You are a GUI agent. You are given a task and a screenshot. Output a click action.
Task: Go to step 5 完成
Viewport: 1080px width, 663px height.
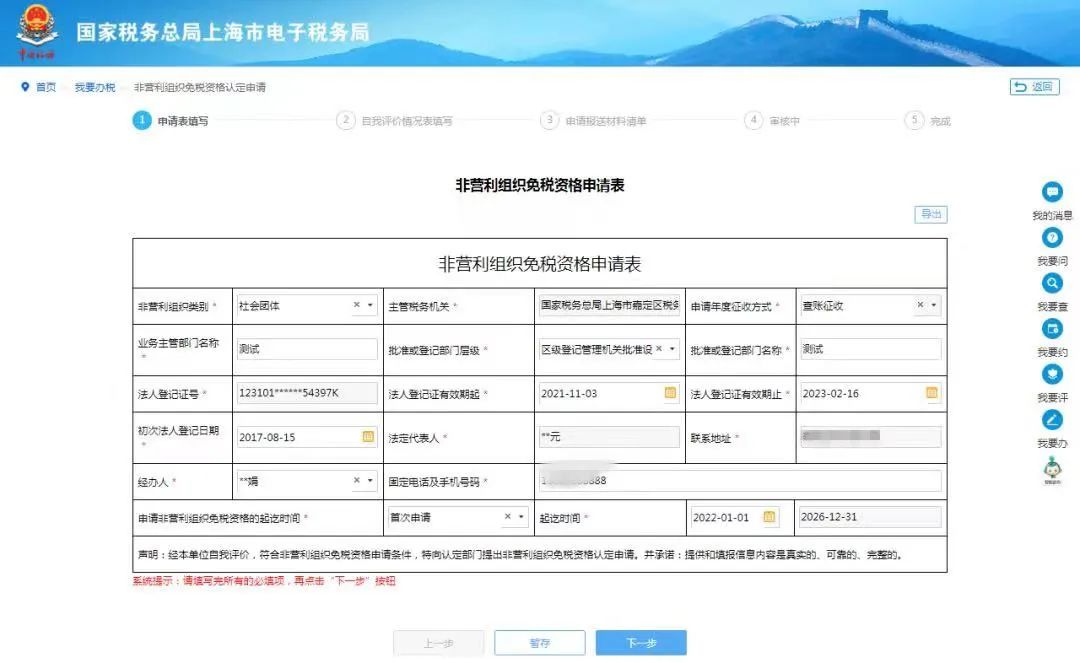pos(928,120)
